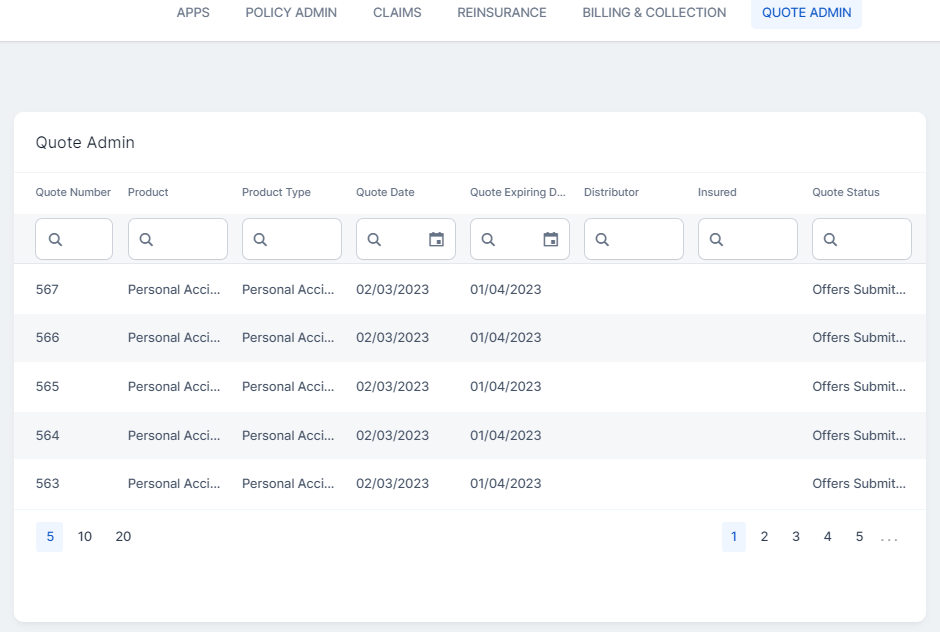This screenshot has height=632, width=940.
Task: Select quote number 567 row
Action: click(x=47, y=290)
